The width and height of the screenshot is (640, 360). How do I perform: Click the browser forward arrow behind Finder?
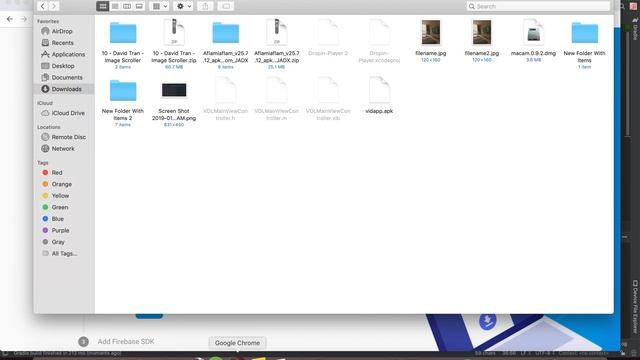click(x=24, y=19)
